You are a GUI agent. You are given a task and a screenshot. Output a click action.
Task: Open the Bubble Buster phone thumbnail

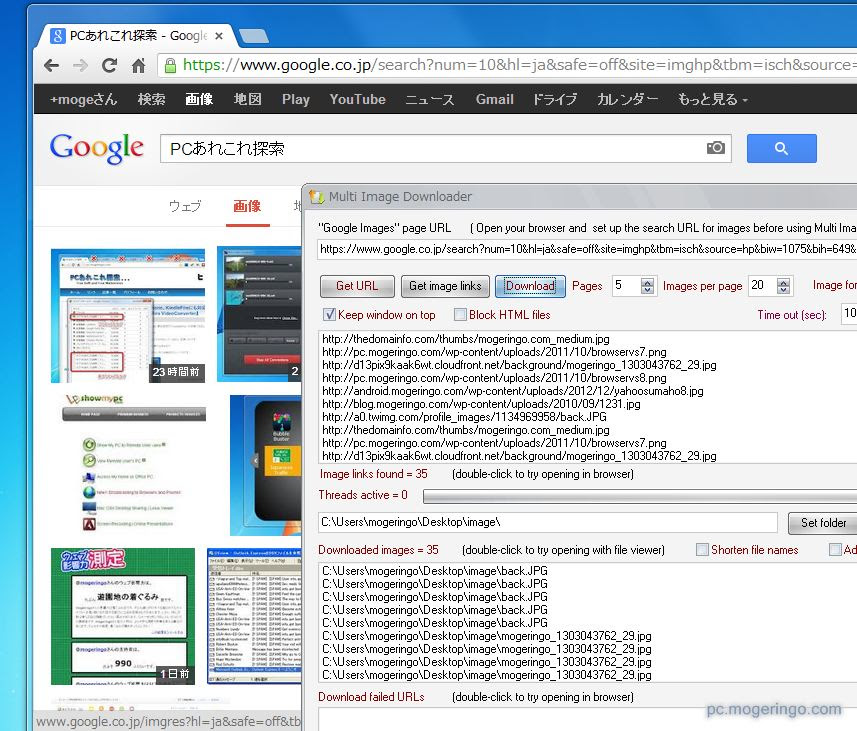(x=266, y=465)
